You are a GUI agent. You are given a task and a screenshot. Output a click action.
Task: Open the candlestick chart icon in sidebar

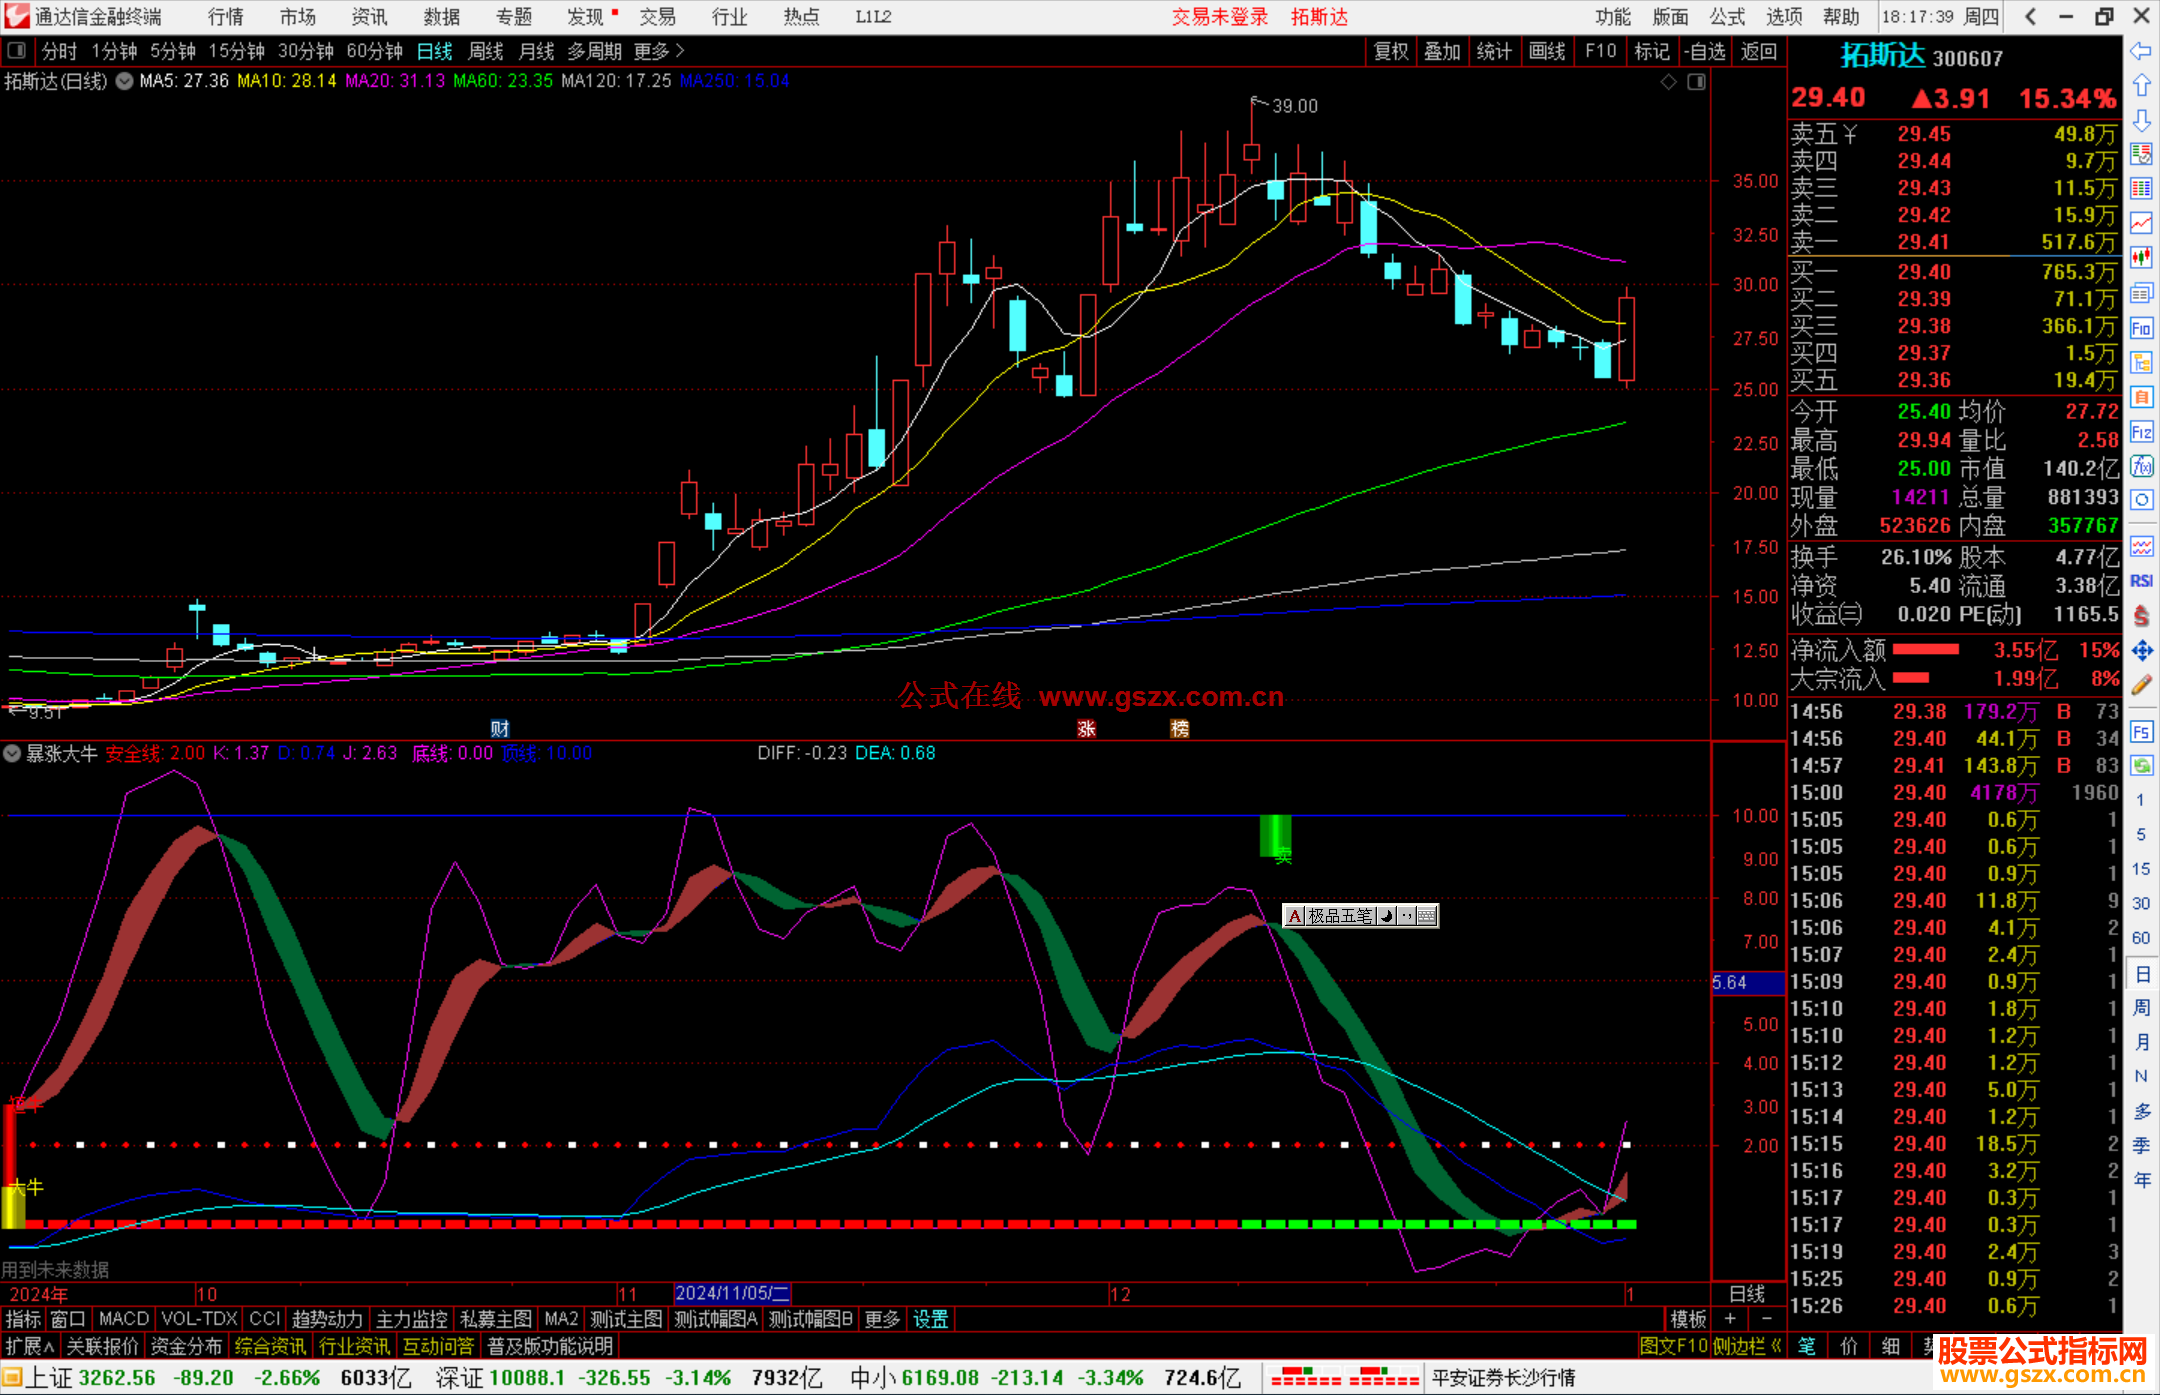2141,258
